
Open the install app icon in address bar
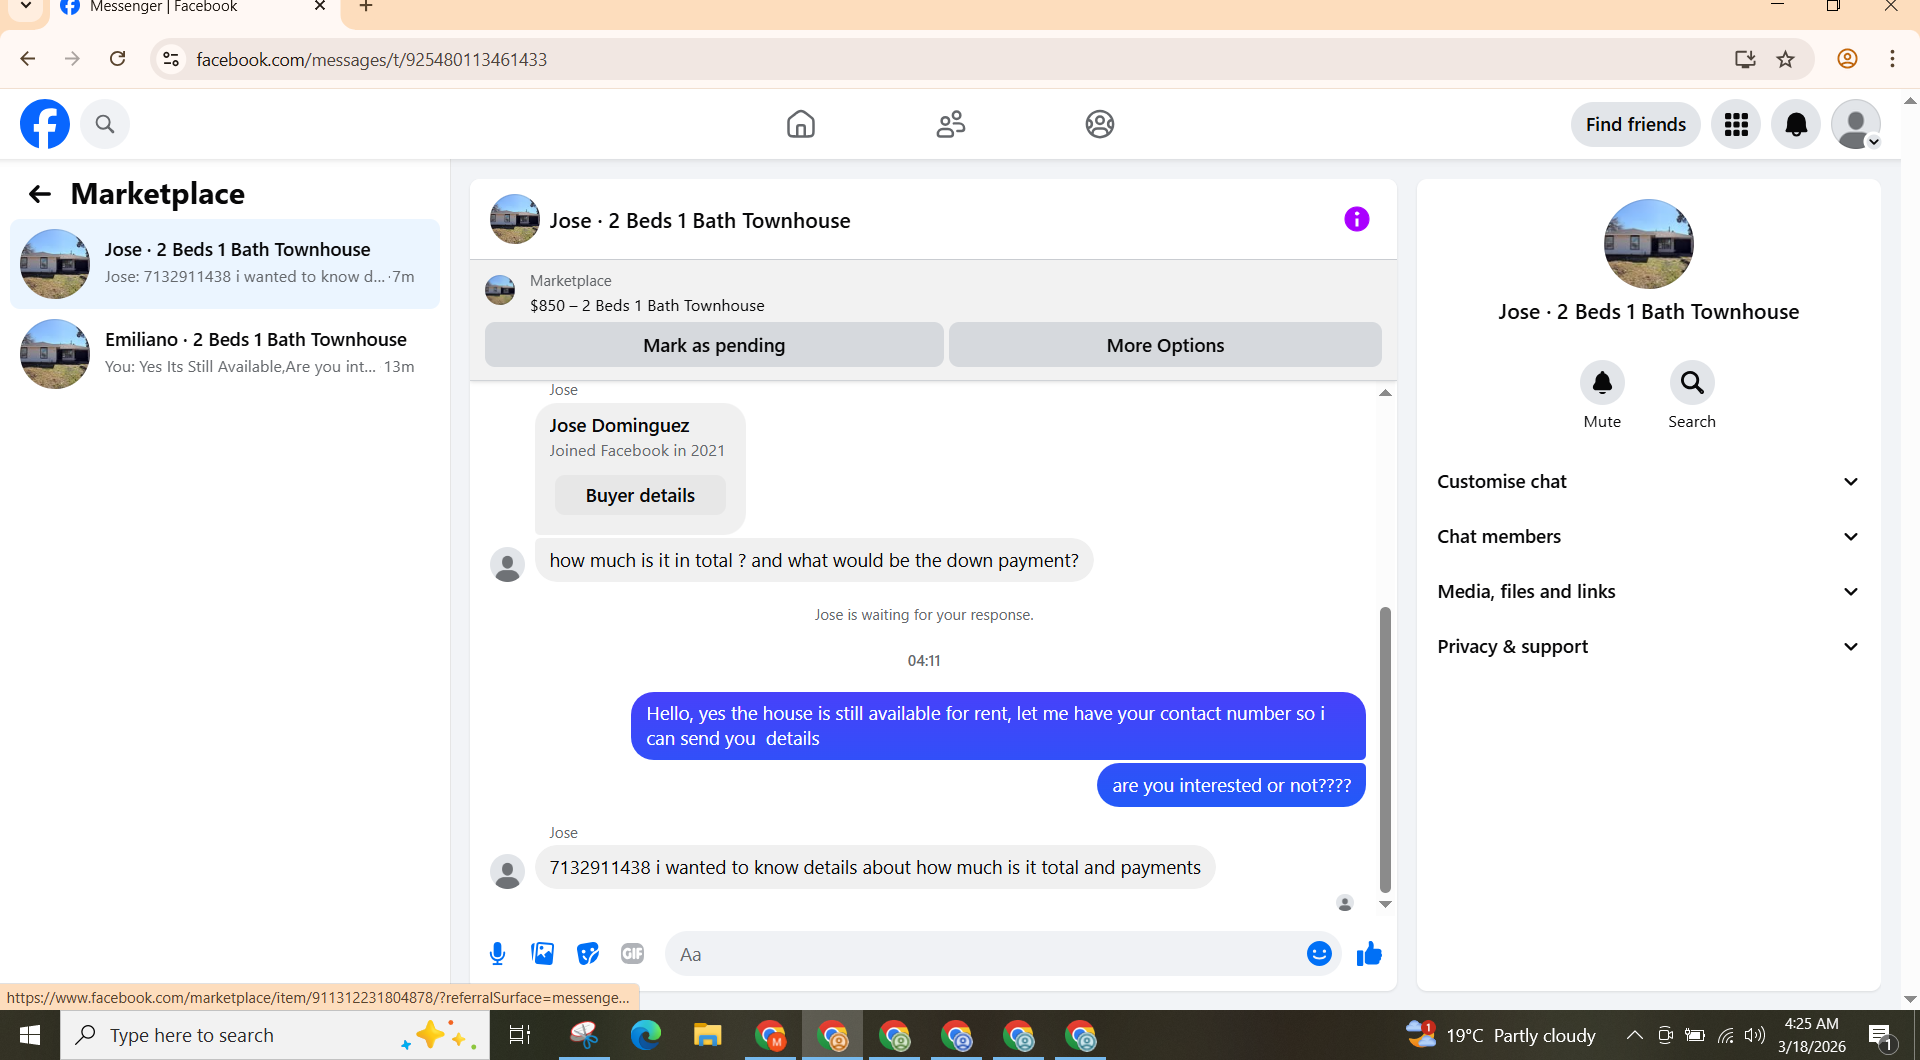click(1745, 59)
